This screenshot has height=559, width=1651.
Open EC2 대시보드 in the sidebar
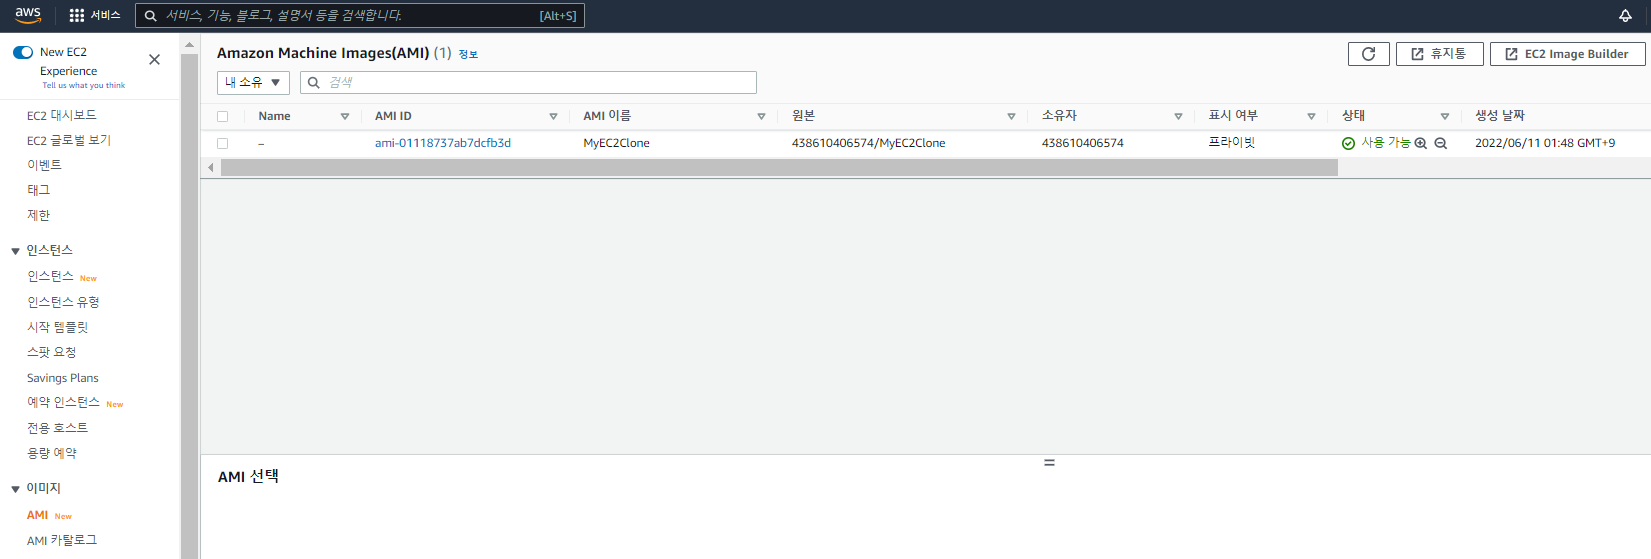click(x=62, y=115)
